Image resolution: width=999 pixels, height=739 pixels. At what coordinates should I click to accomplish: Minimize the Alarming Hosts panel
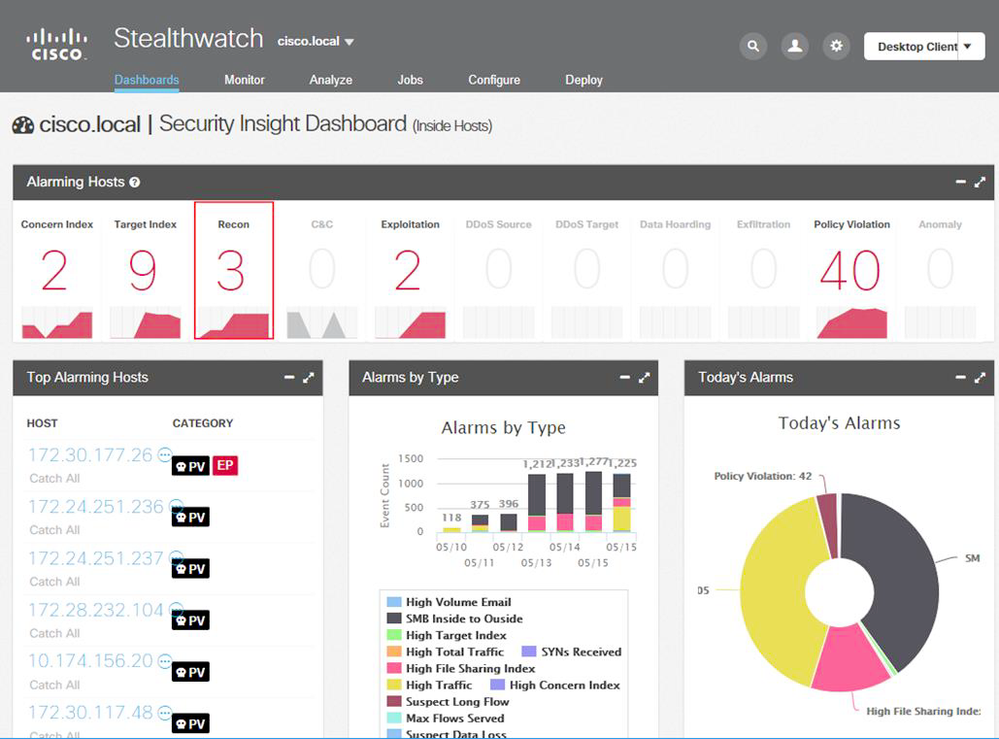click(960, 182)
